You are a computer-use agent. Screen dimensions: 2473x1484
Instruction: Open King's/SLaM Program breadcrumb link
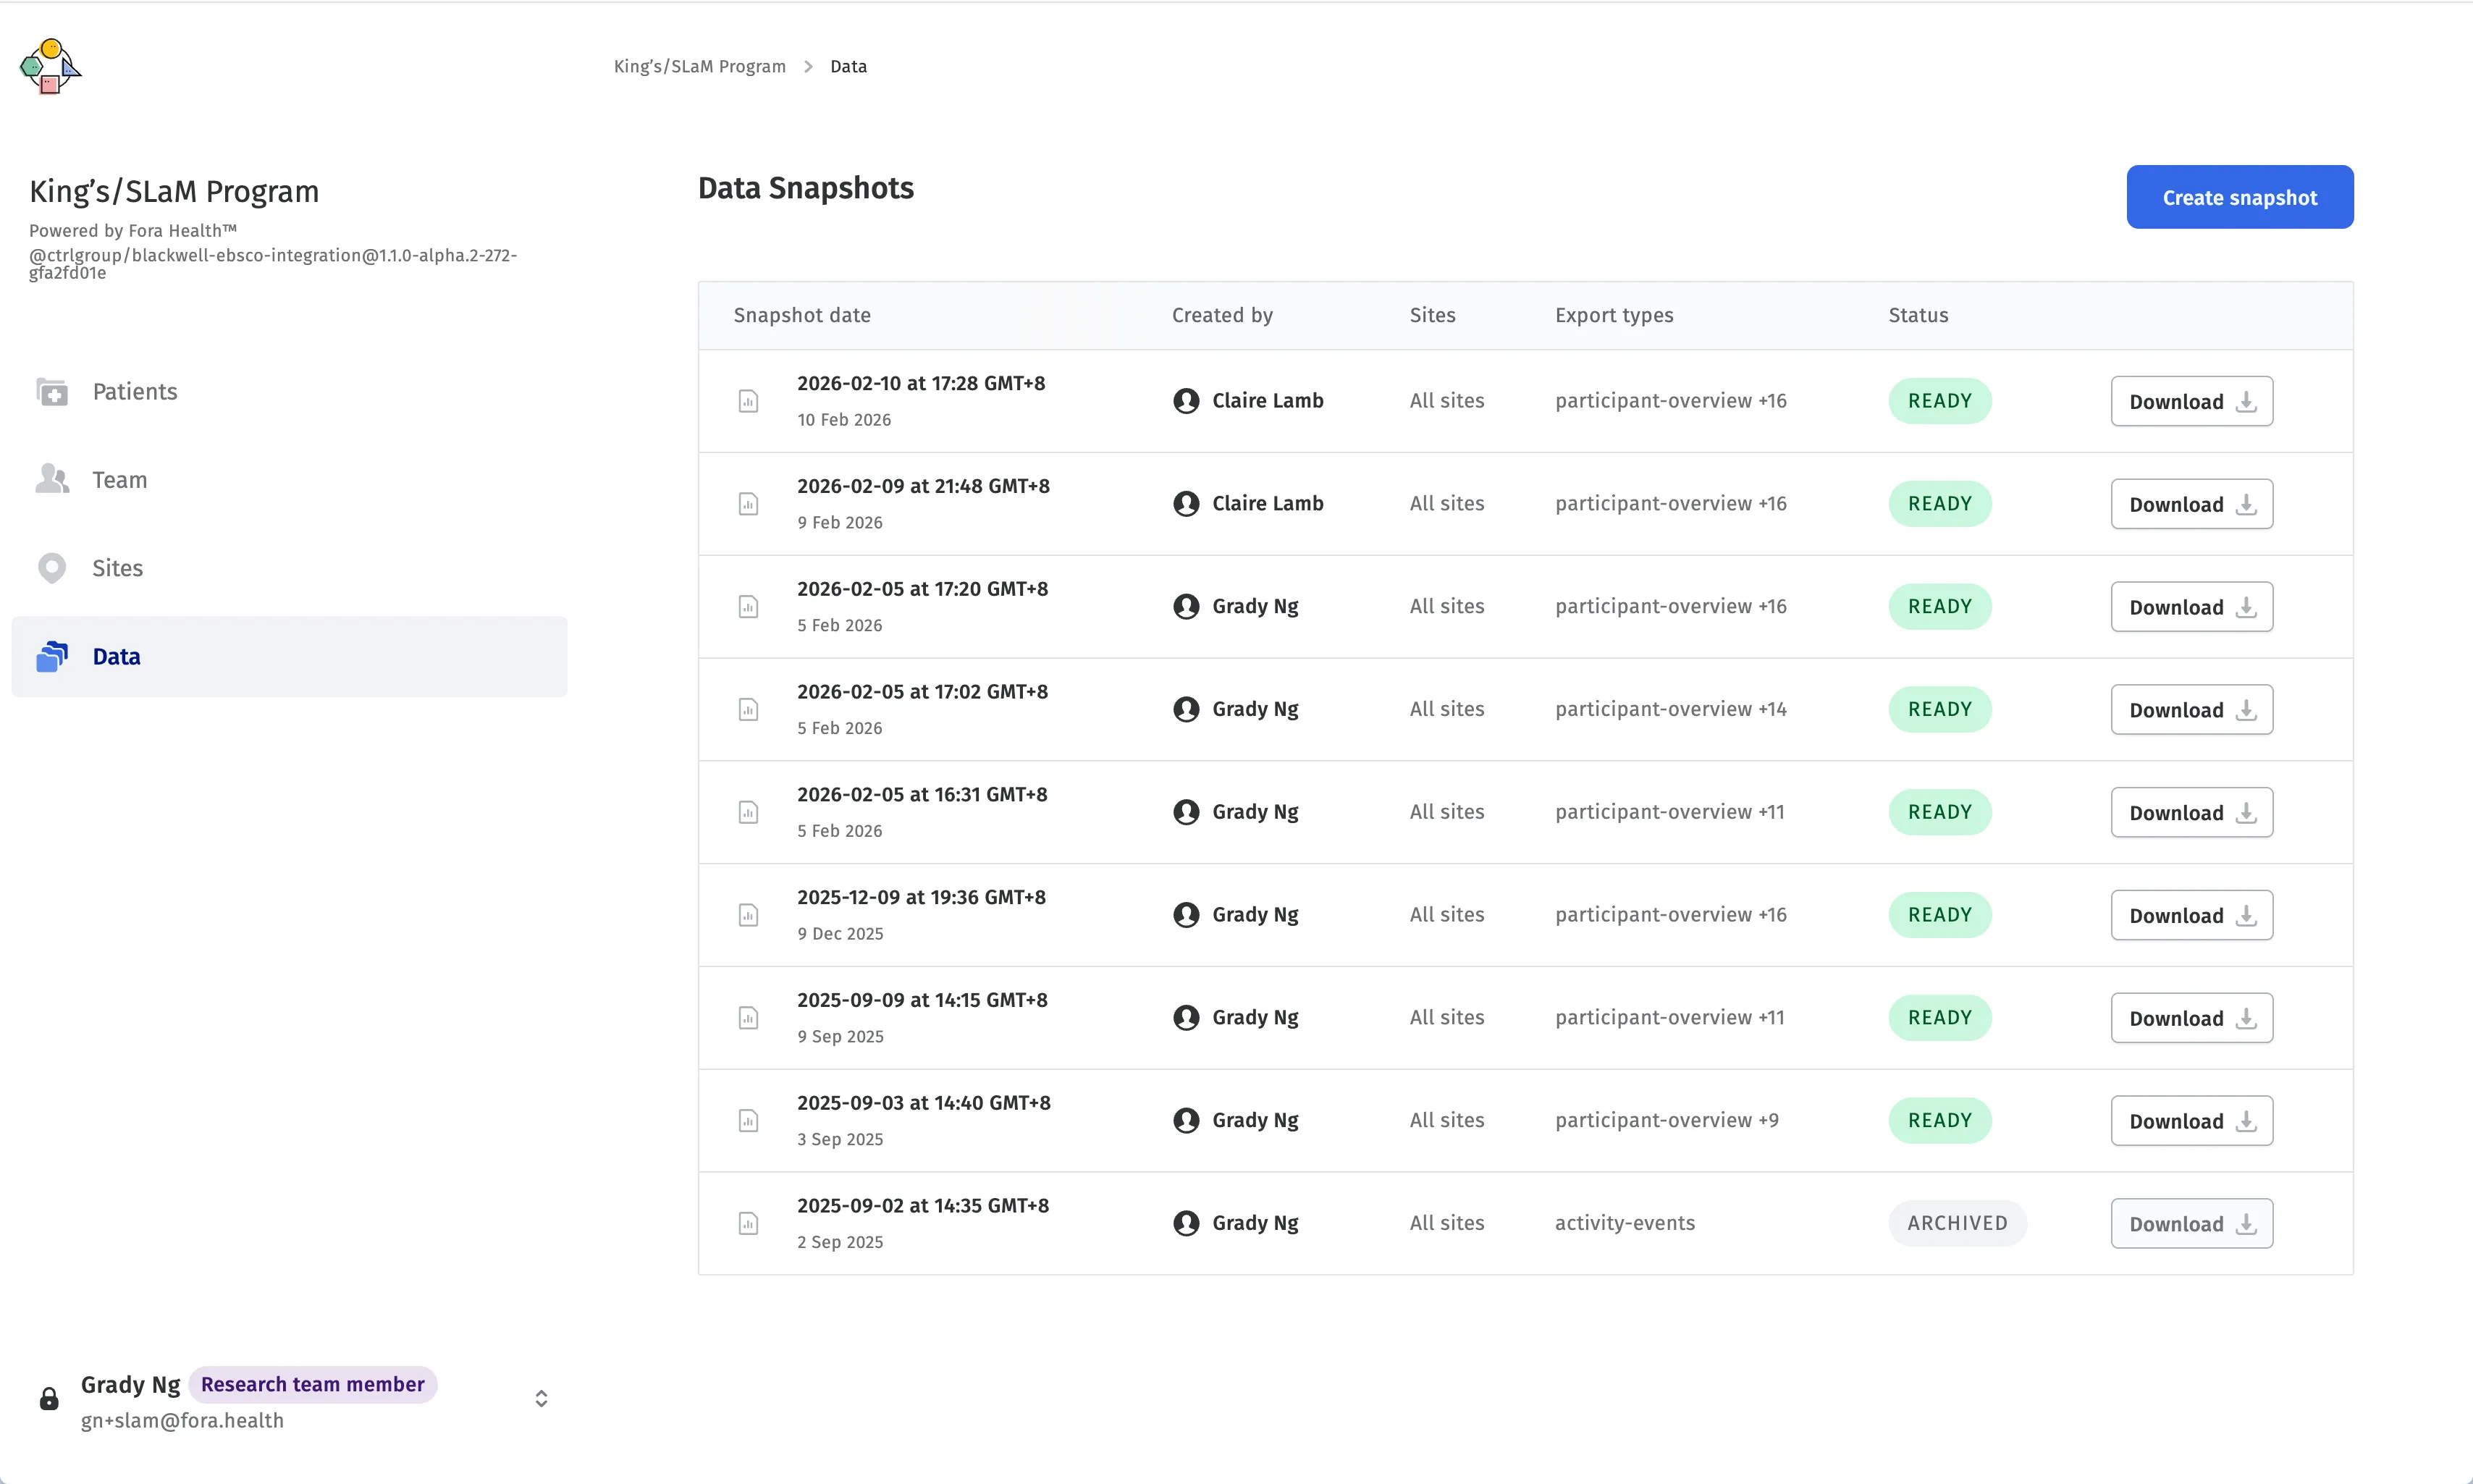point(699,67)
